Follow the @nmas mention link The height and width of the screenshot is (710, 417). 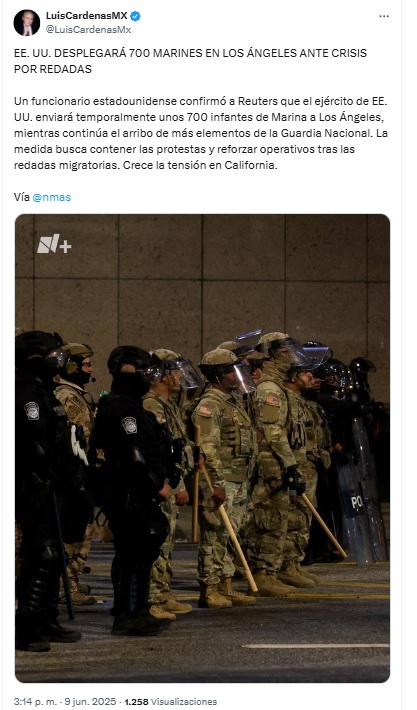52,197
